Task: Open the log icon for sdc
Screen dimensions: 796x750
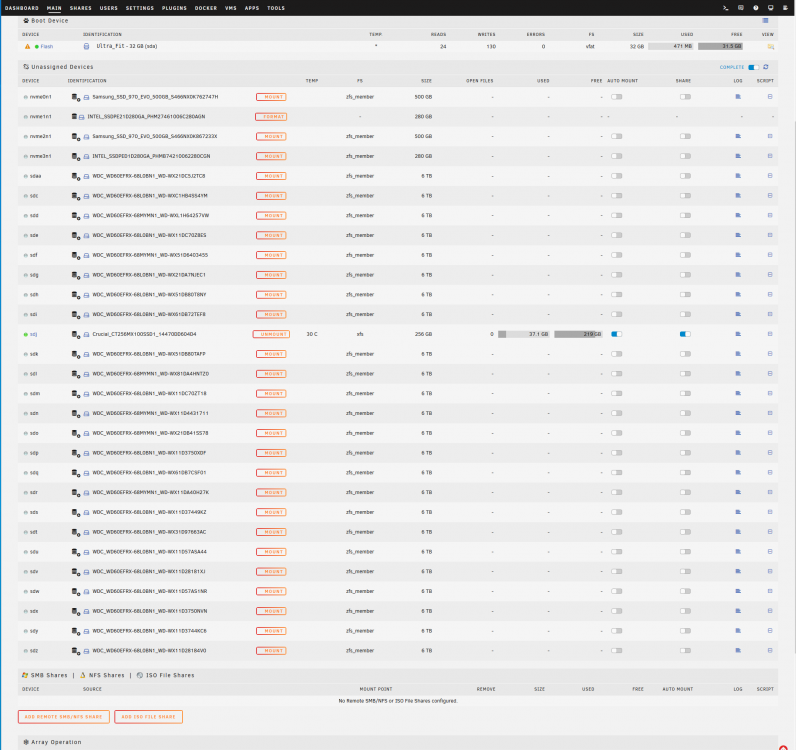Action: (738, 195)
